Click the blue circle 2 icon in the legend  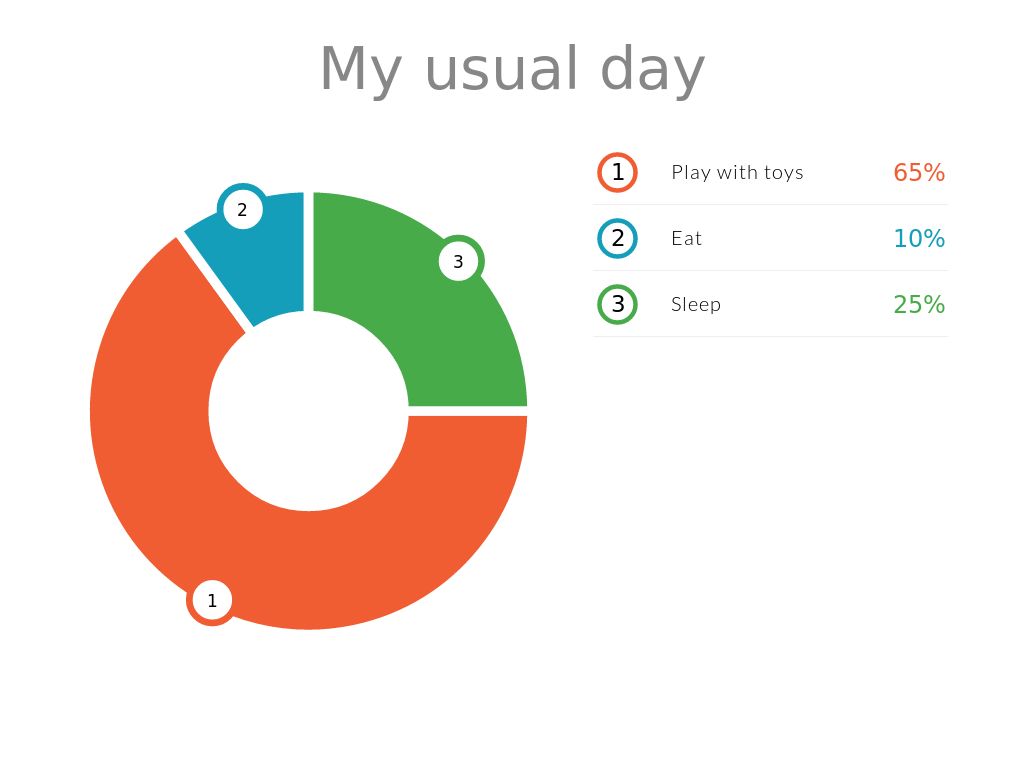[617, 238]
